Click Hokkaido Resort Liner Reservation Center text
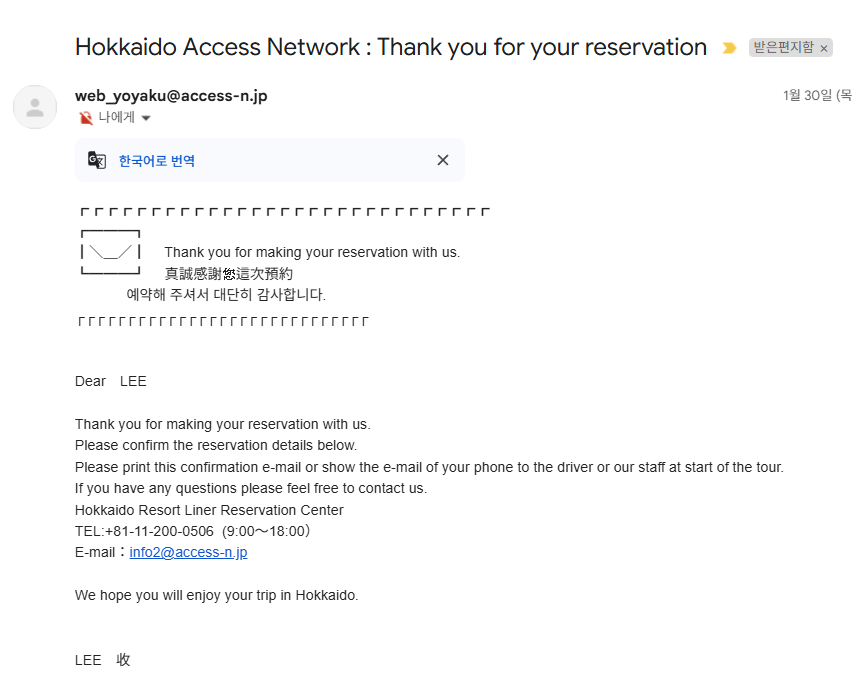The height and width of the screenshot is (681, 852). coord(209,510)
